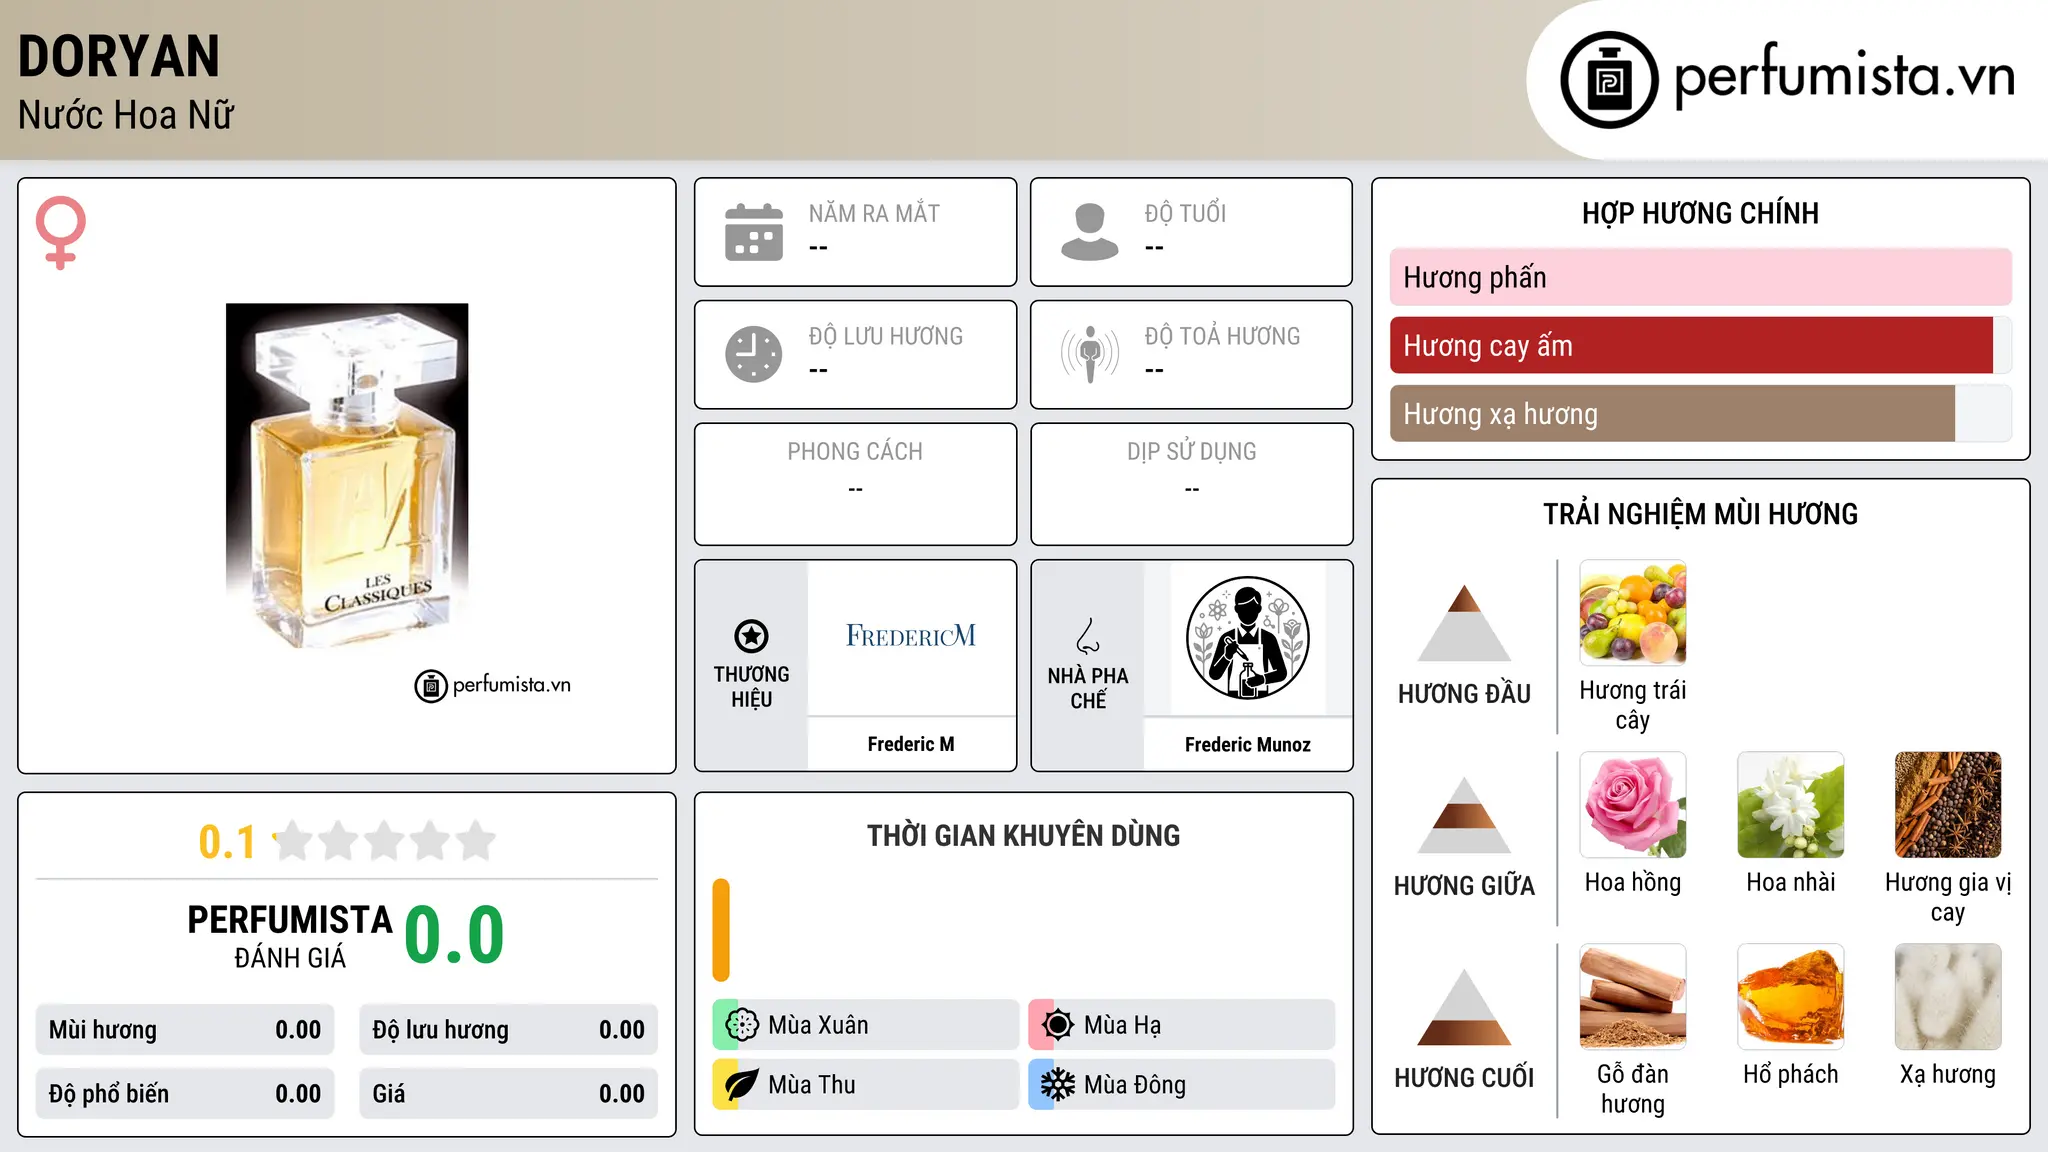
Task: Click the small watermark logo under the bottle
Action: click(x=492, y=686)
